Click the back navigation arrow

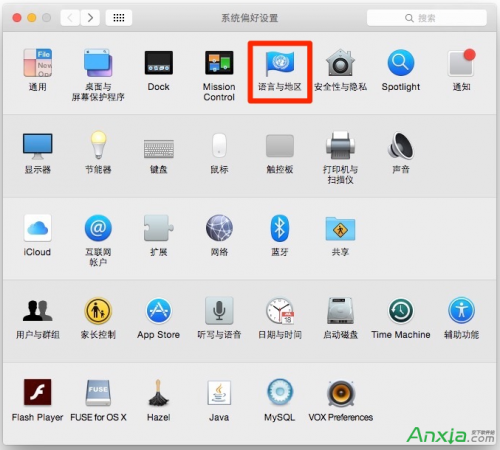pyautogui.click(x=70, y=18)
